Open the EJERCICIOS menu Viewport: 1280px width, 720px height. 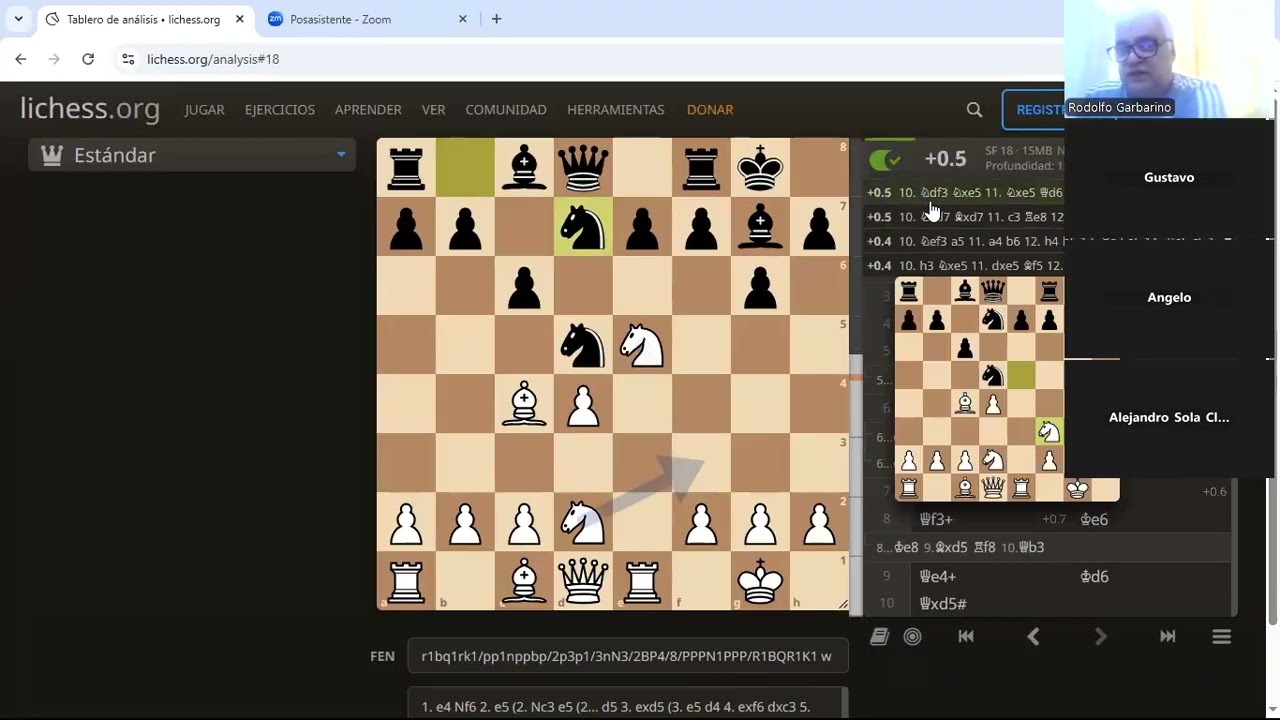point(280,110)
